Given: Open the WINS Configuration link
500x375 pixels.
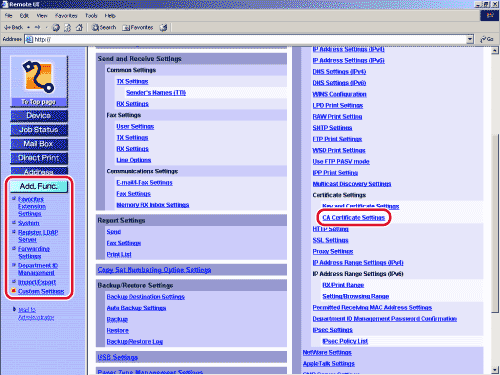Looking at the screenshot, I should [x=339, y=94].
